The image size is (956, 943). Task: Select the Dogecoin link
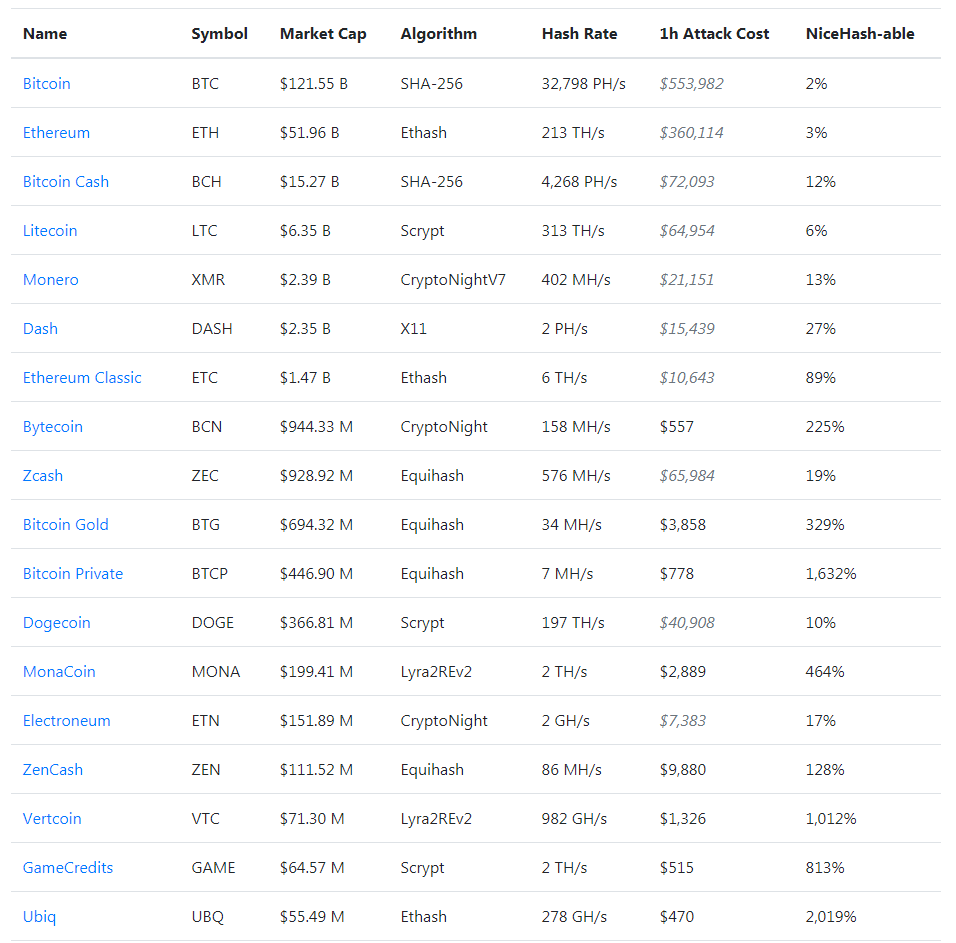57,623
